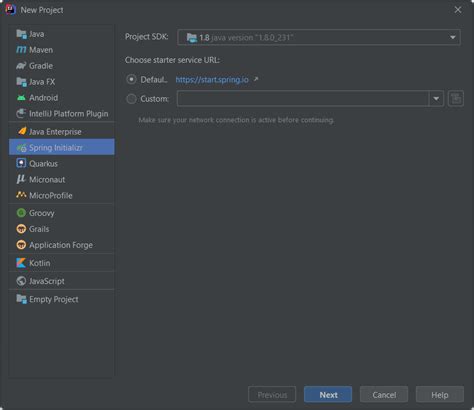
Task: Click the IntelliJ Platform Plugin icon
Action: (x=21, y=114)
